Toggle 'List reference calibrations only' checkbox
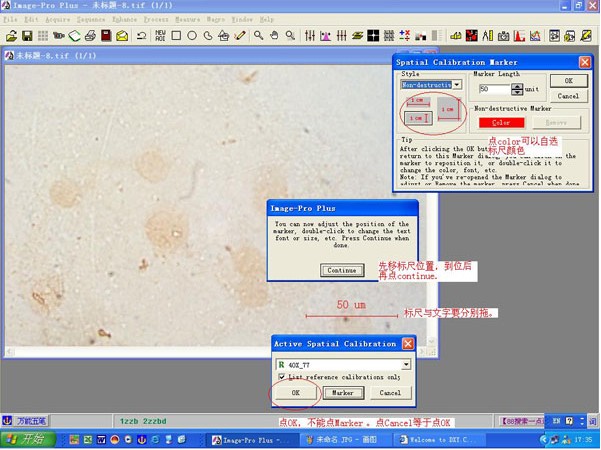This screenshot has width=601, height=450. coord(282,377)
